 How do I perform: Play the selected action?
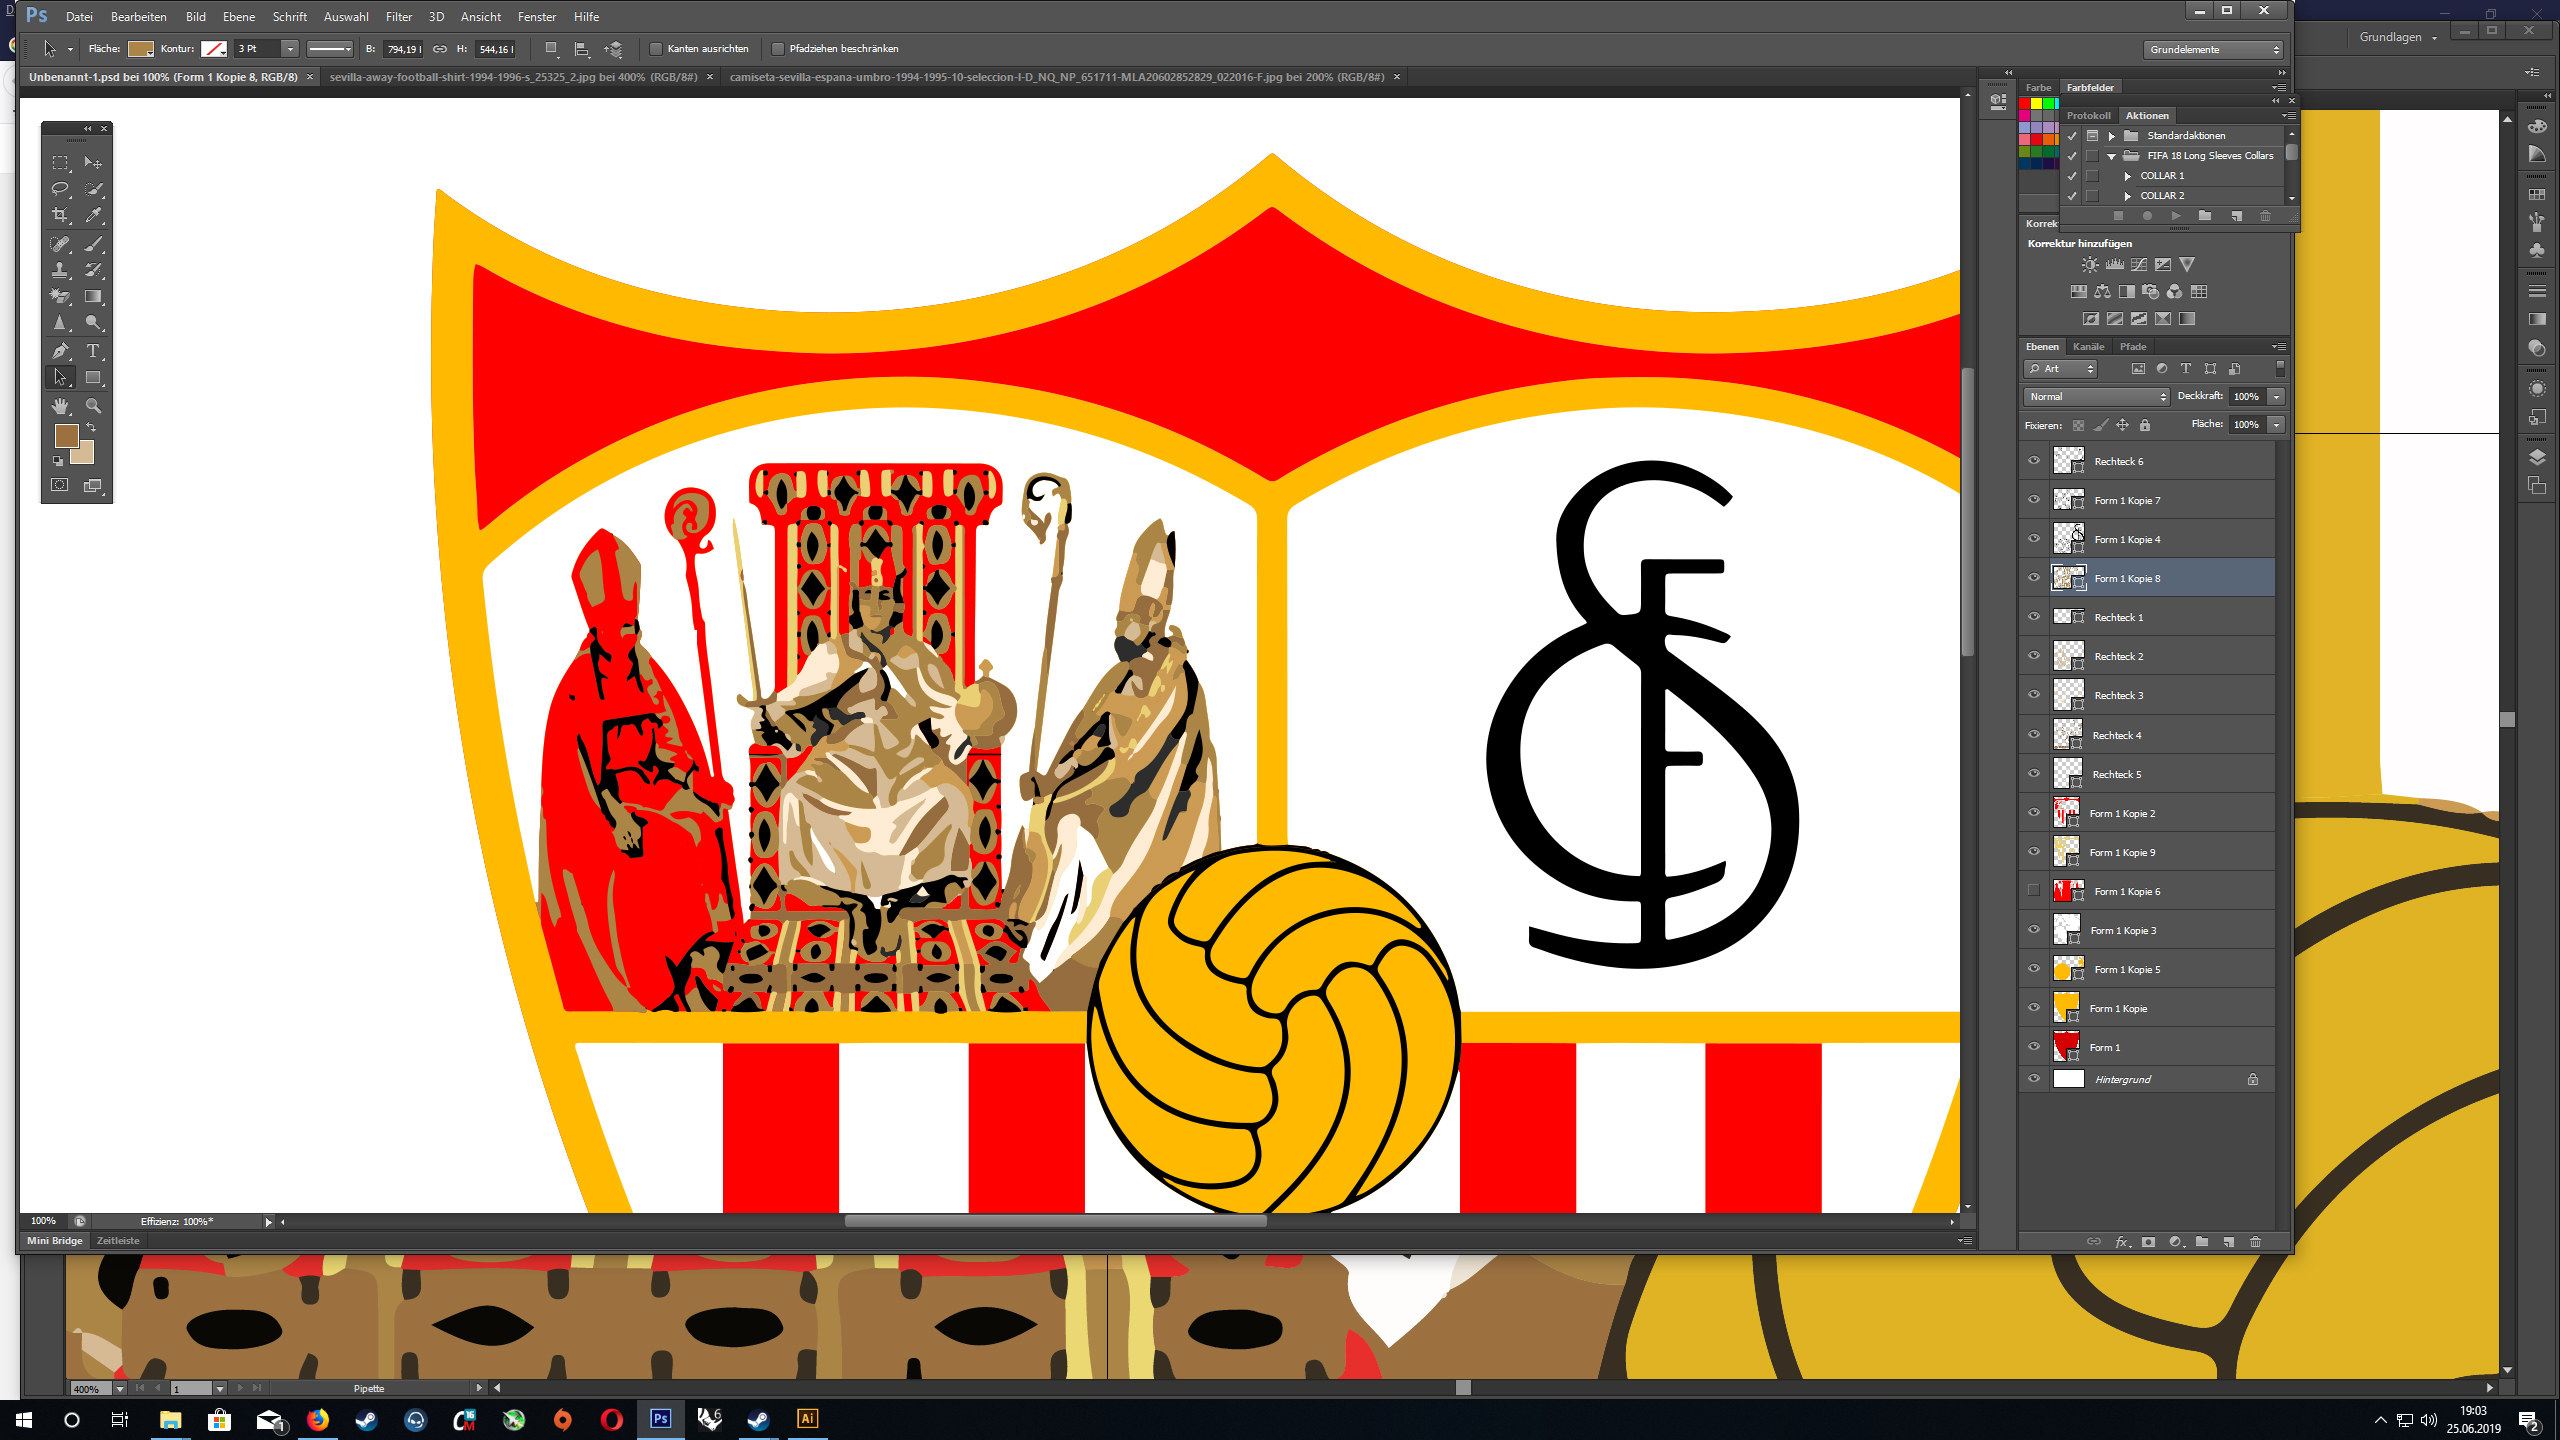point(2175,216)
